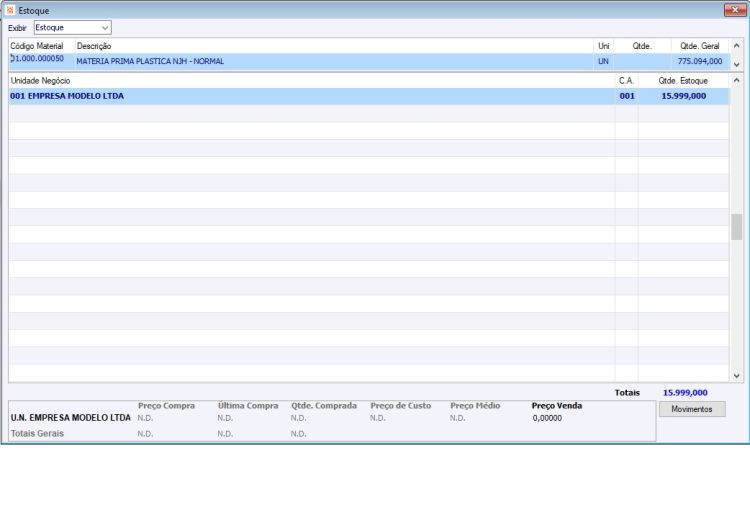
Task: Click the down arrow of the Unidade Negócio grid scrollbar
Action: tap(737, 376)
